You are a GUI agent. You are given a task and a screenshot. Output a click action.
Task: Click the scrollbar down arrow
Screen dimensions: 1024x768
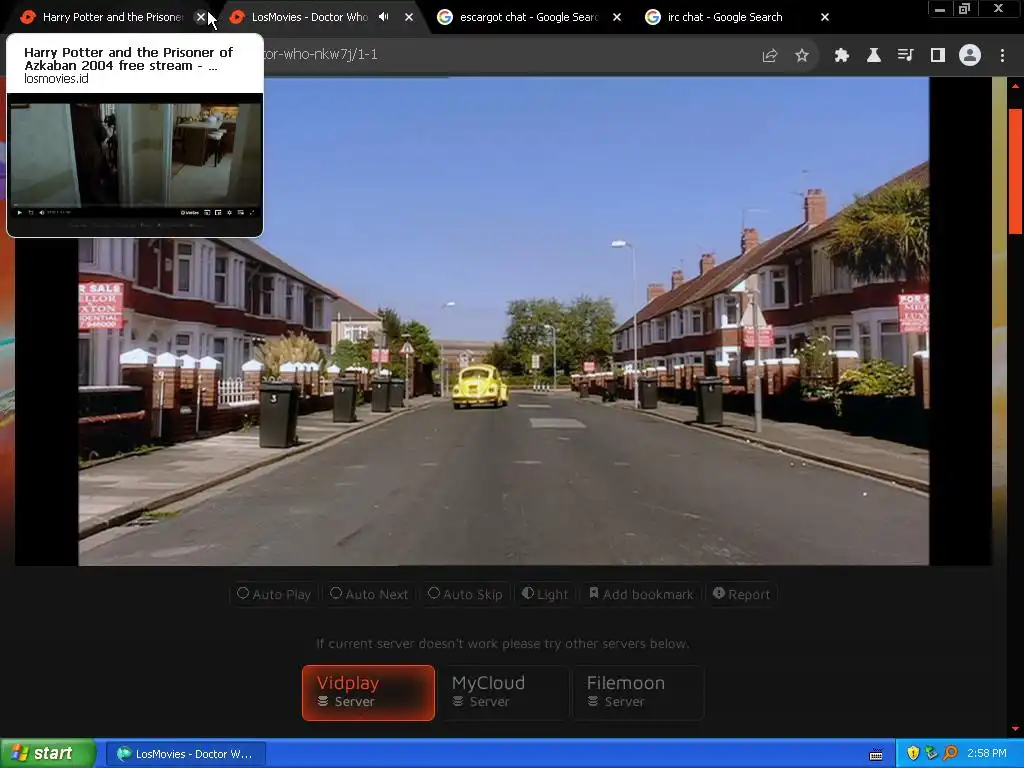click(x=1016, y=729)
